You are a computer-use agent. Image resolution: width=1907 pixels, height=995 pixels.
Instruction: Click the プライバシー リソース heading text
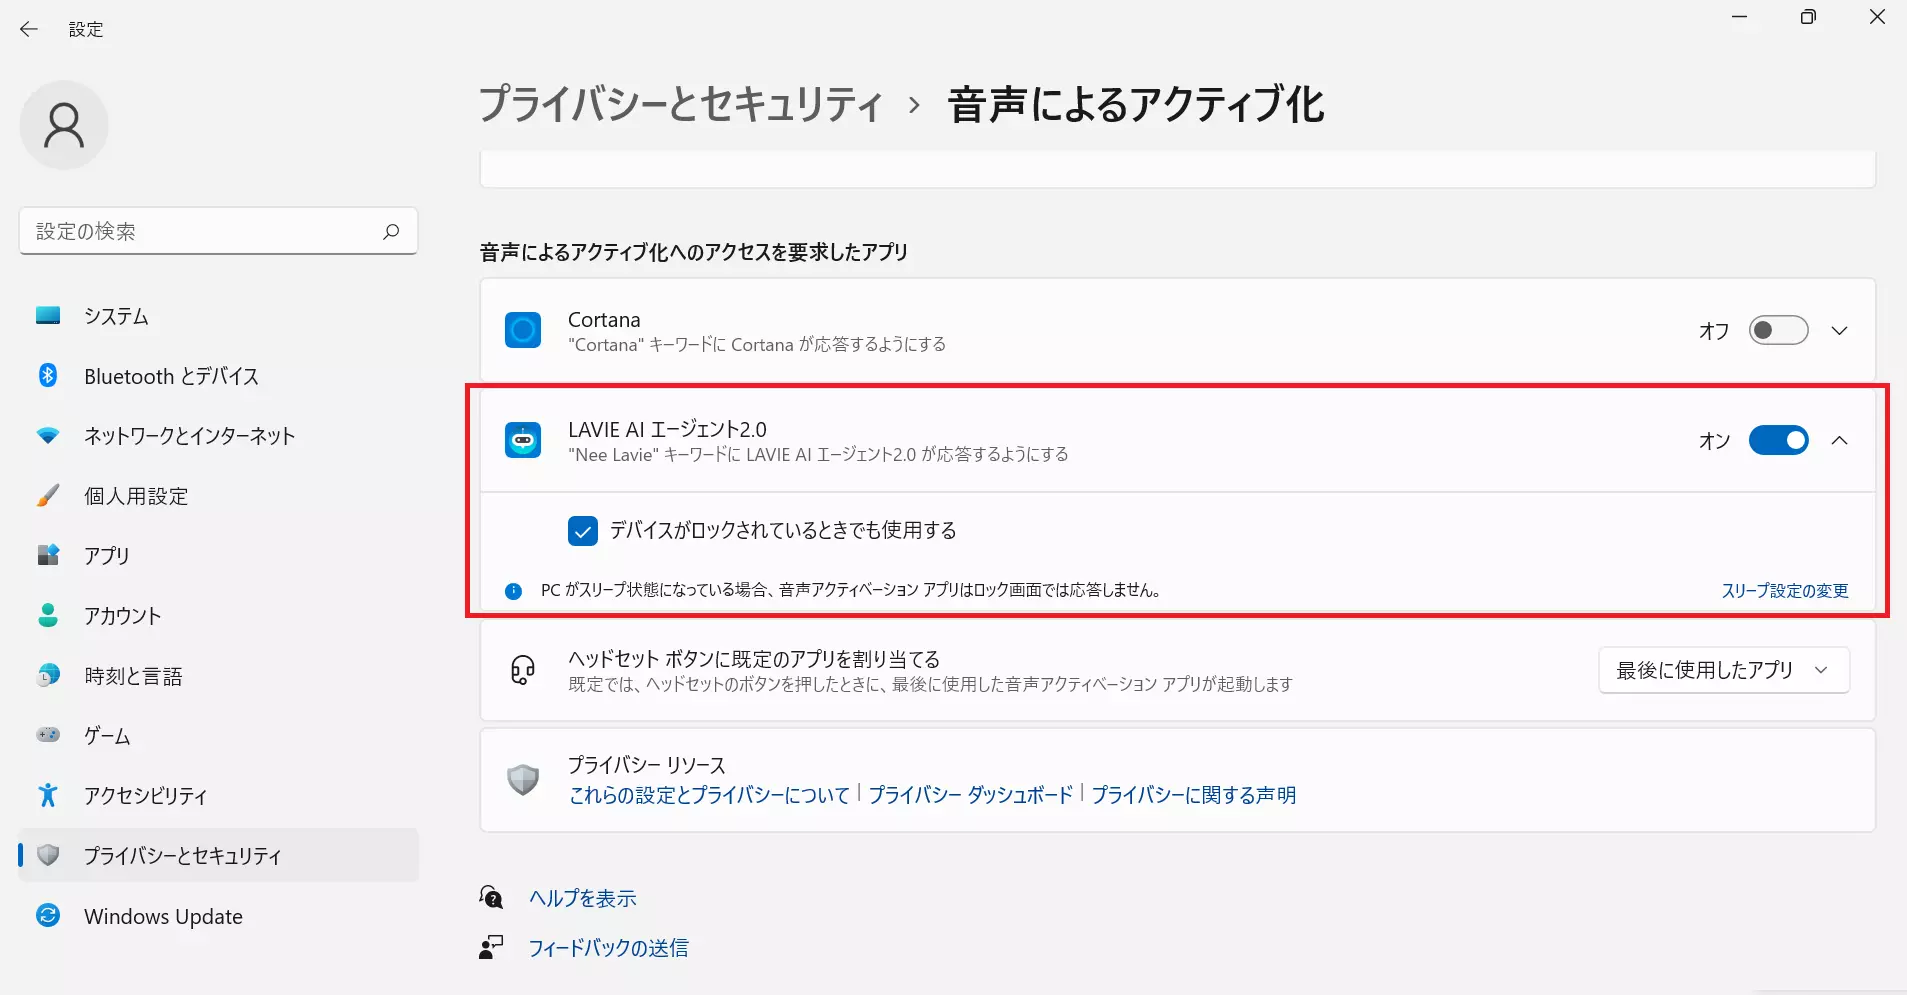[647, 765]
